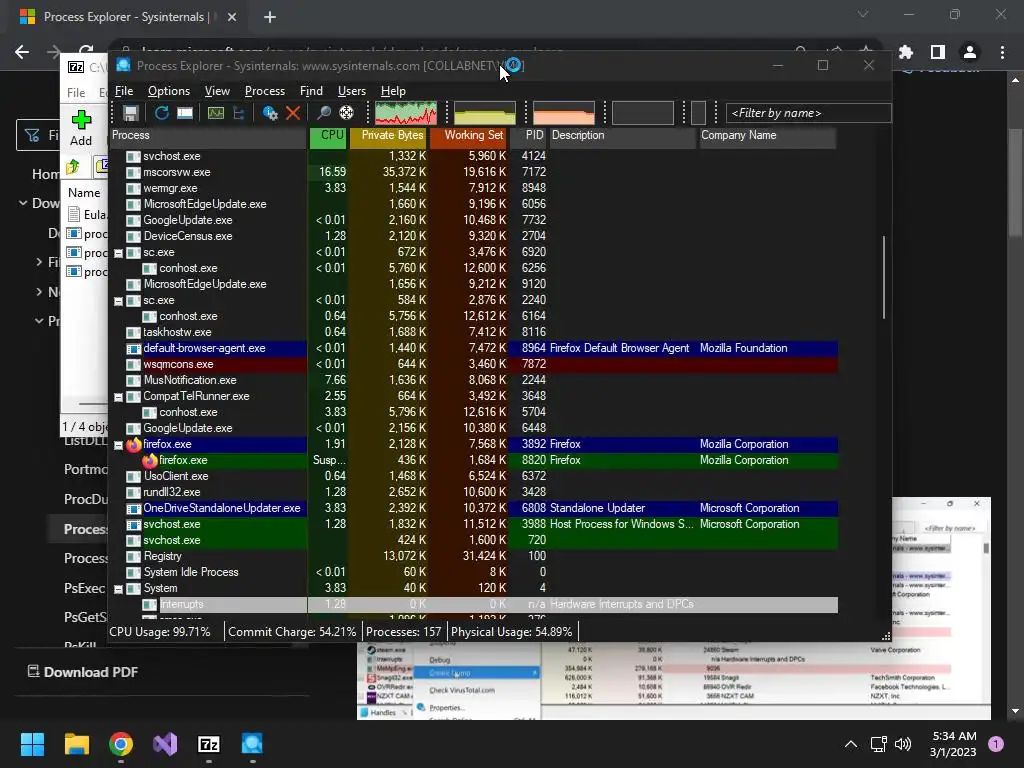Collapse the CompatTelRunner.exe tree node
The image size is (1024, 768).
[x=119, y=397]
